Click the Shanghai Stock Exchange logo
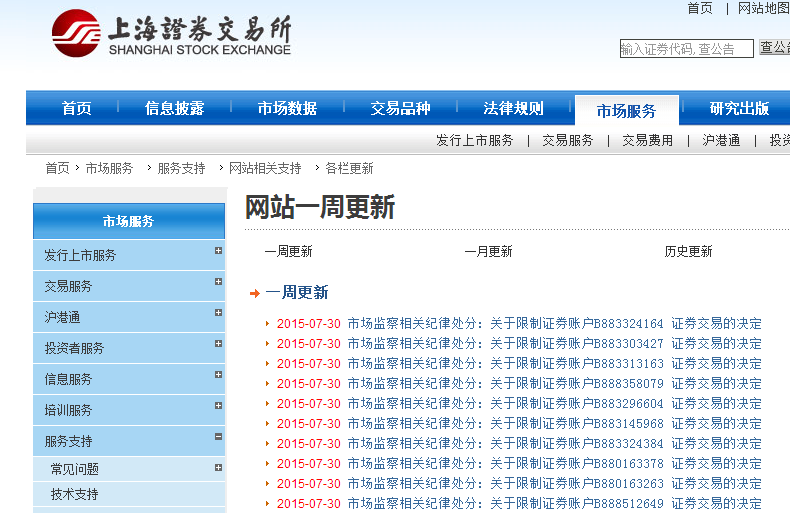This screenshot has height=513, width=790. click(172, 33)
